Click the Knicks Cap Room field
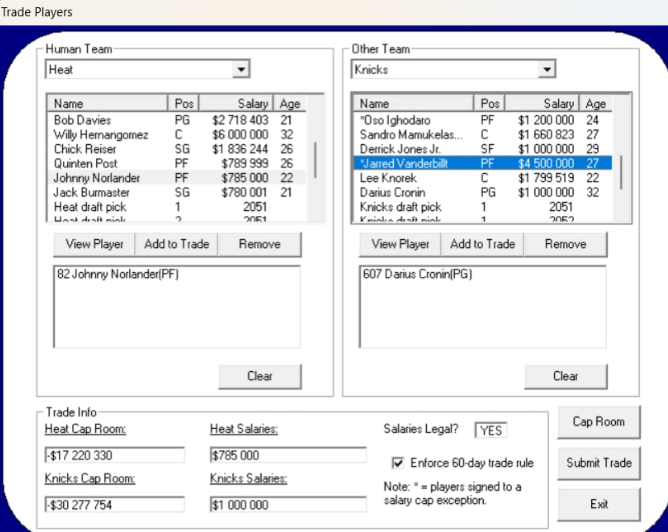668x532 pixels. [115, 505]
